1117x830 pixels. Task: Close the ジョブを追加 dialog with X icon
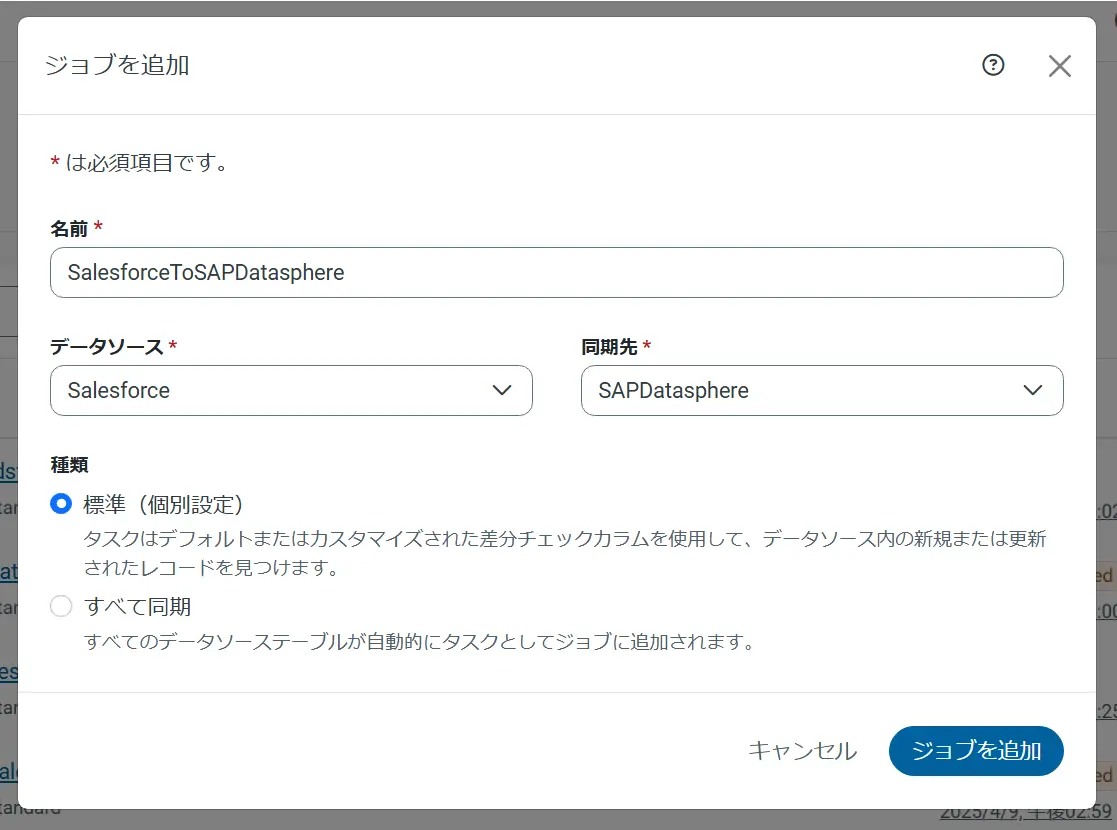(x=1059, y=66)
